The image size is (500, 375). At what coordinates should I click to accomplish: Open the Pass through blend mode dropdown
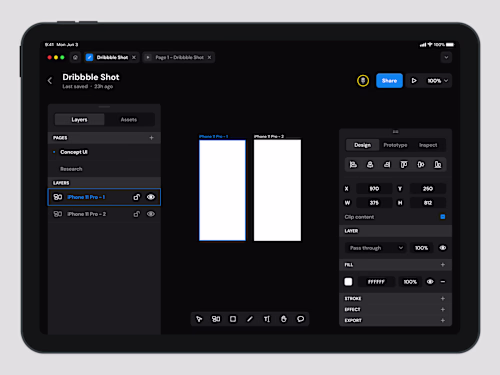(376, 248)
